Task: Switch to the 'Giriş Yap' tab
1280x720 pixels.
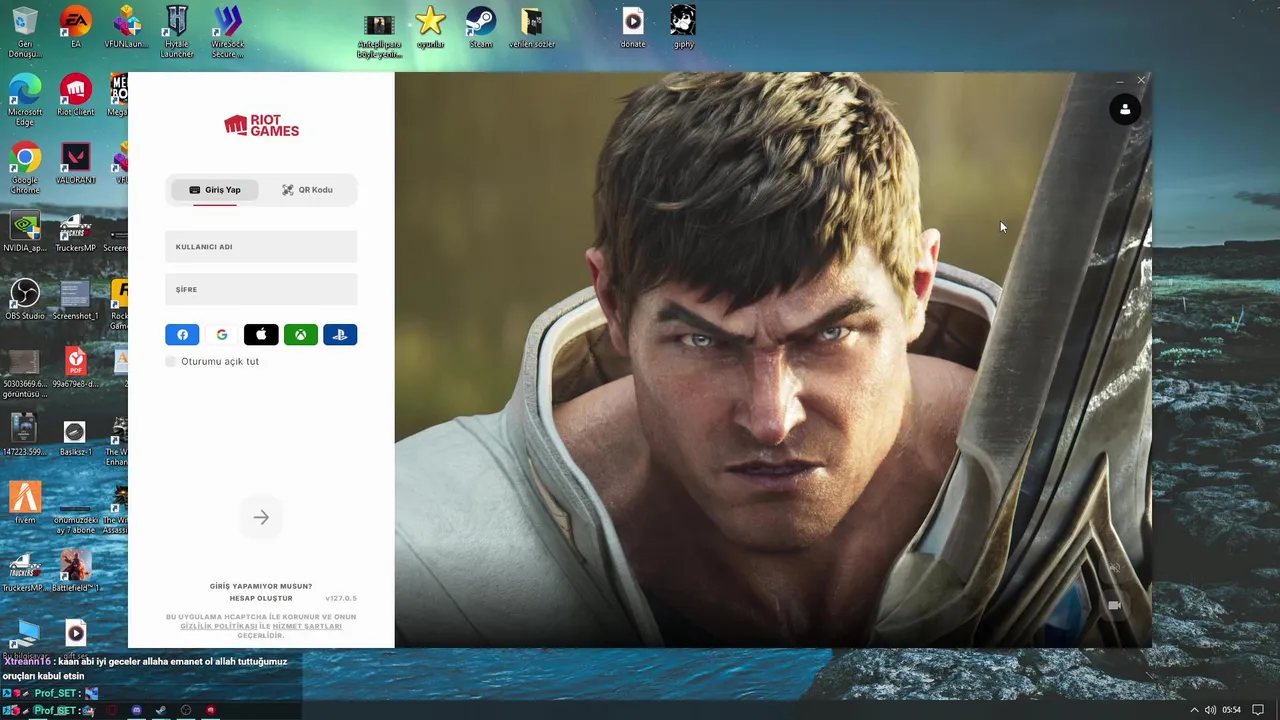Action: pos(216,190)
